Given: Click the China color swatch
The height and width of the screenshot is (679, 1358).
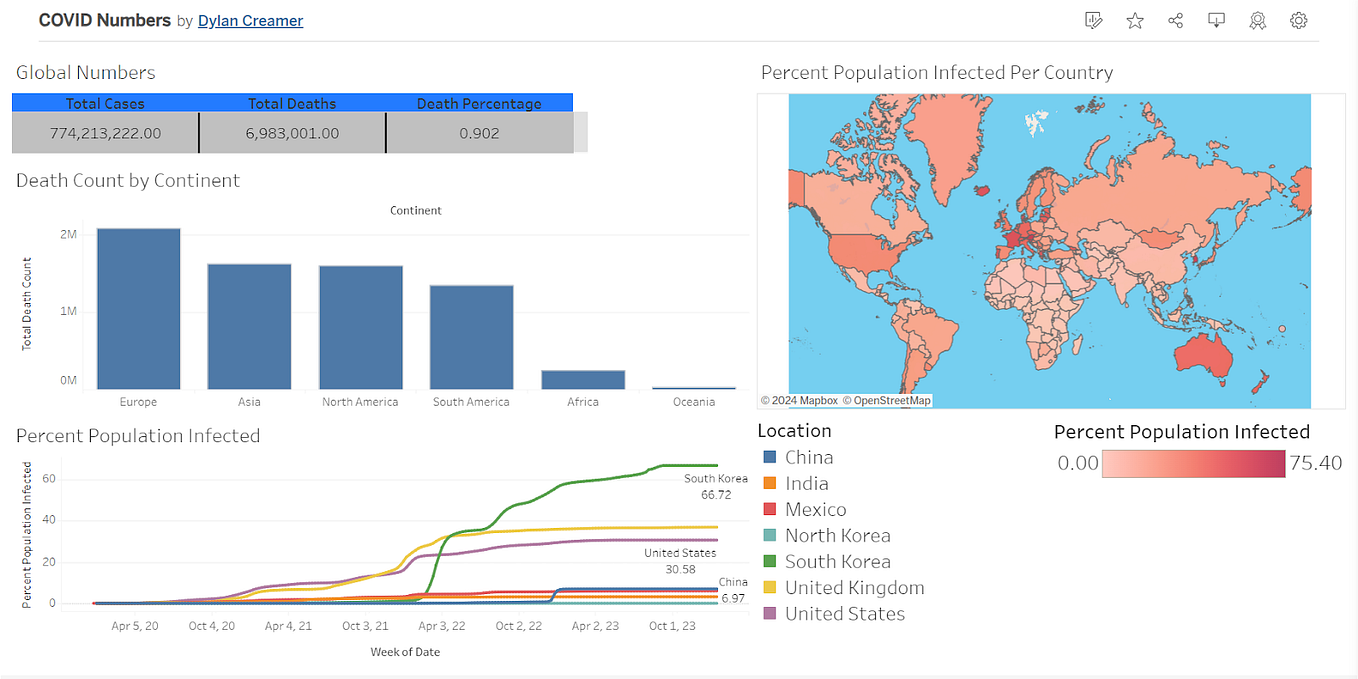Looking at the screenshot, I should pos(769,456).
